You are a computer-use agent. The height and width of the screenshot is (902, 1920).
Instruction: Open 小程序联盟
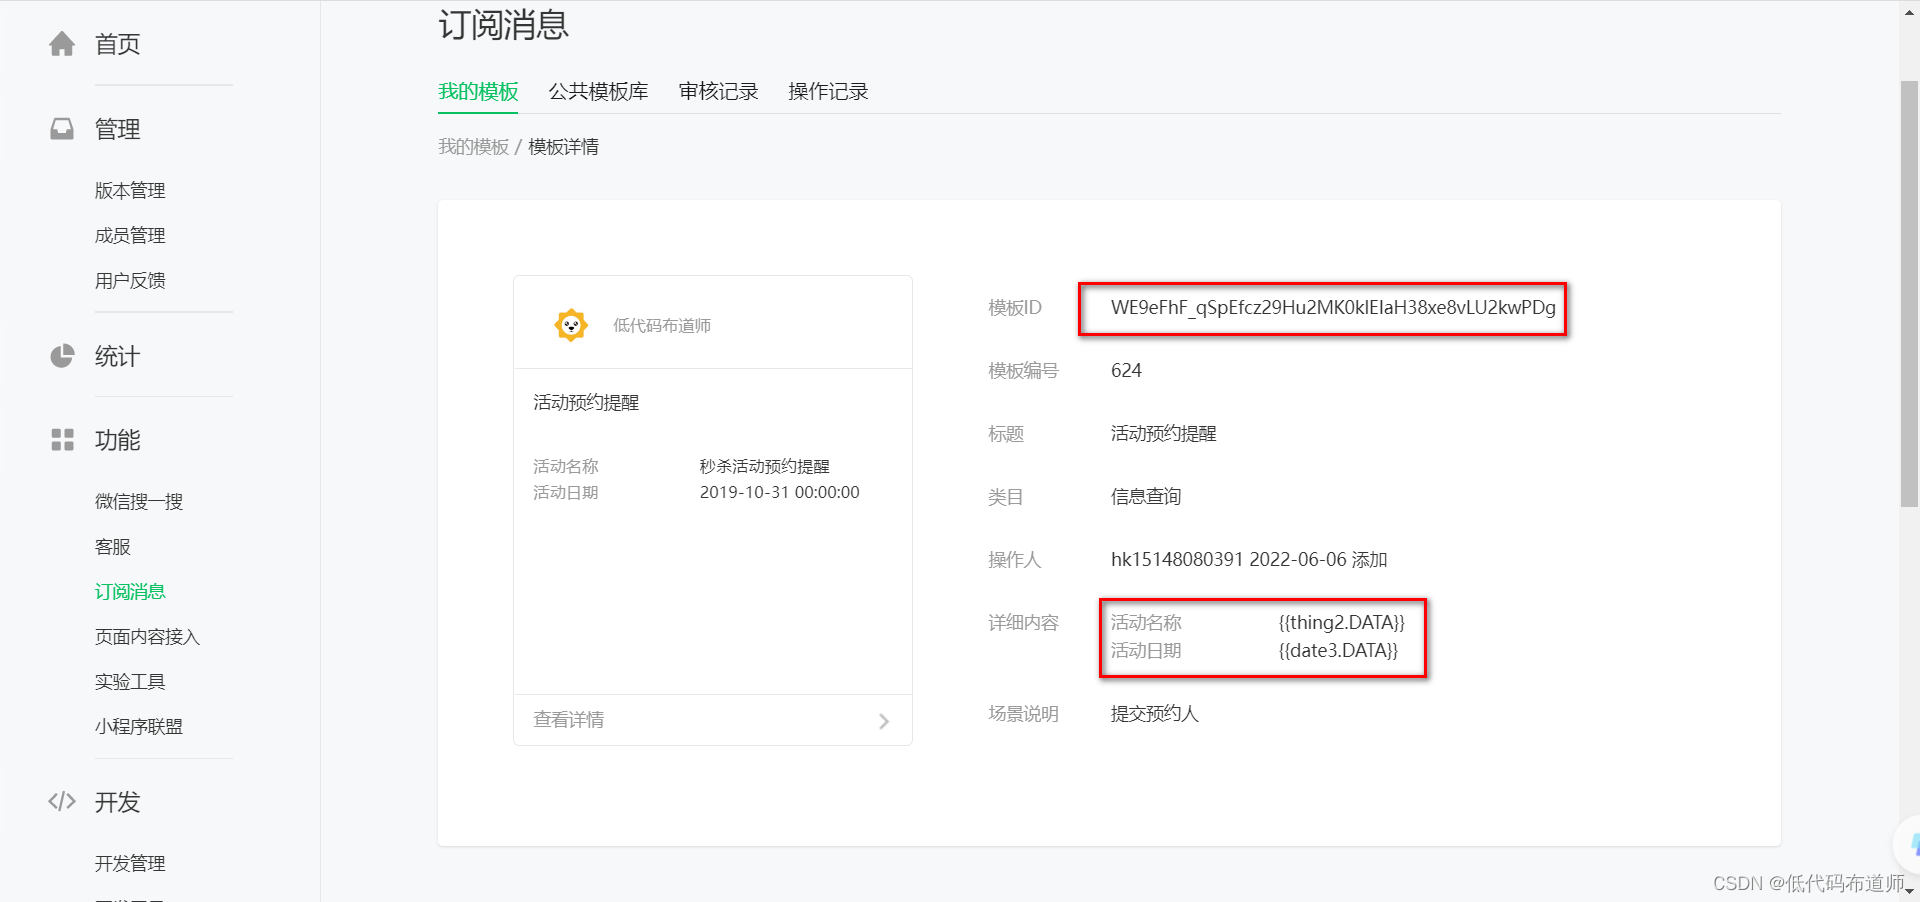[139, 726]
